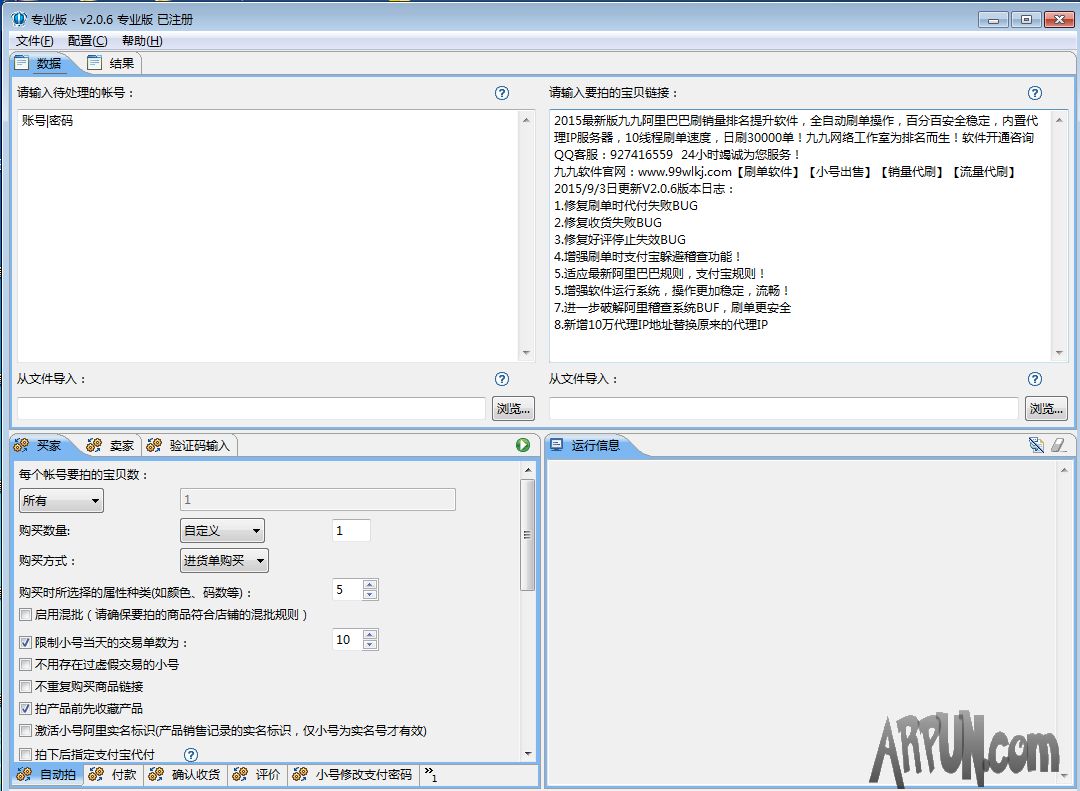Select the 买家 tab
The width and height of the screenshot is (1080, 791).
[x=39, y=446]
